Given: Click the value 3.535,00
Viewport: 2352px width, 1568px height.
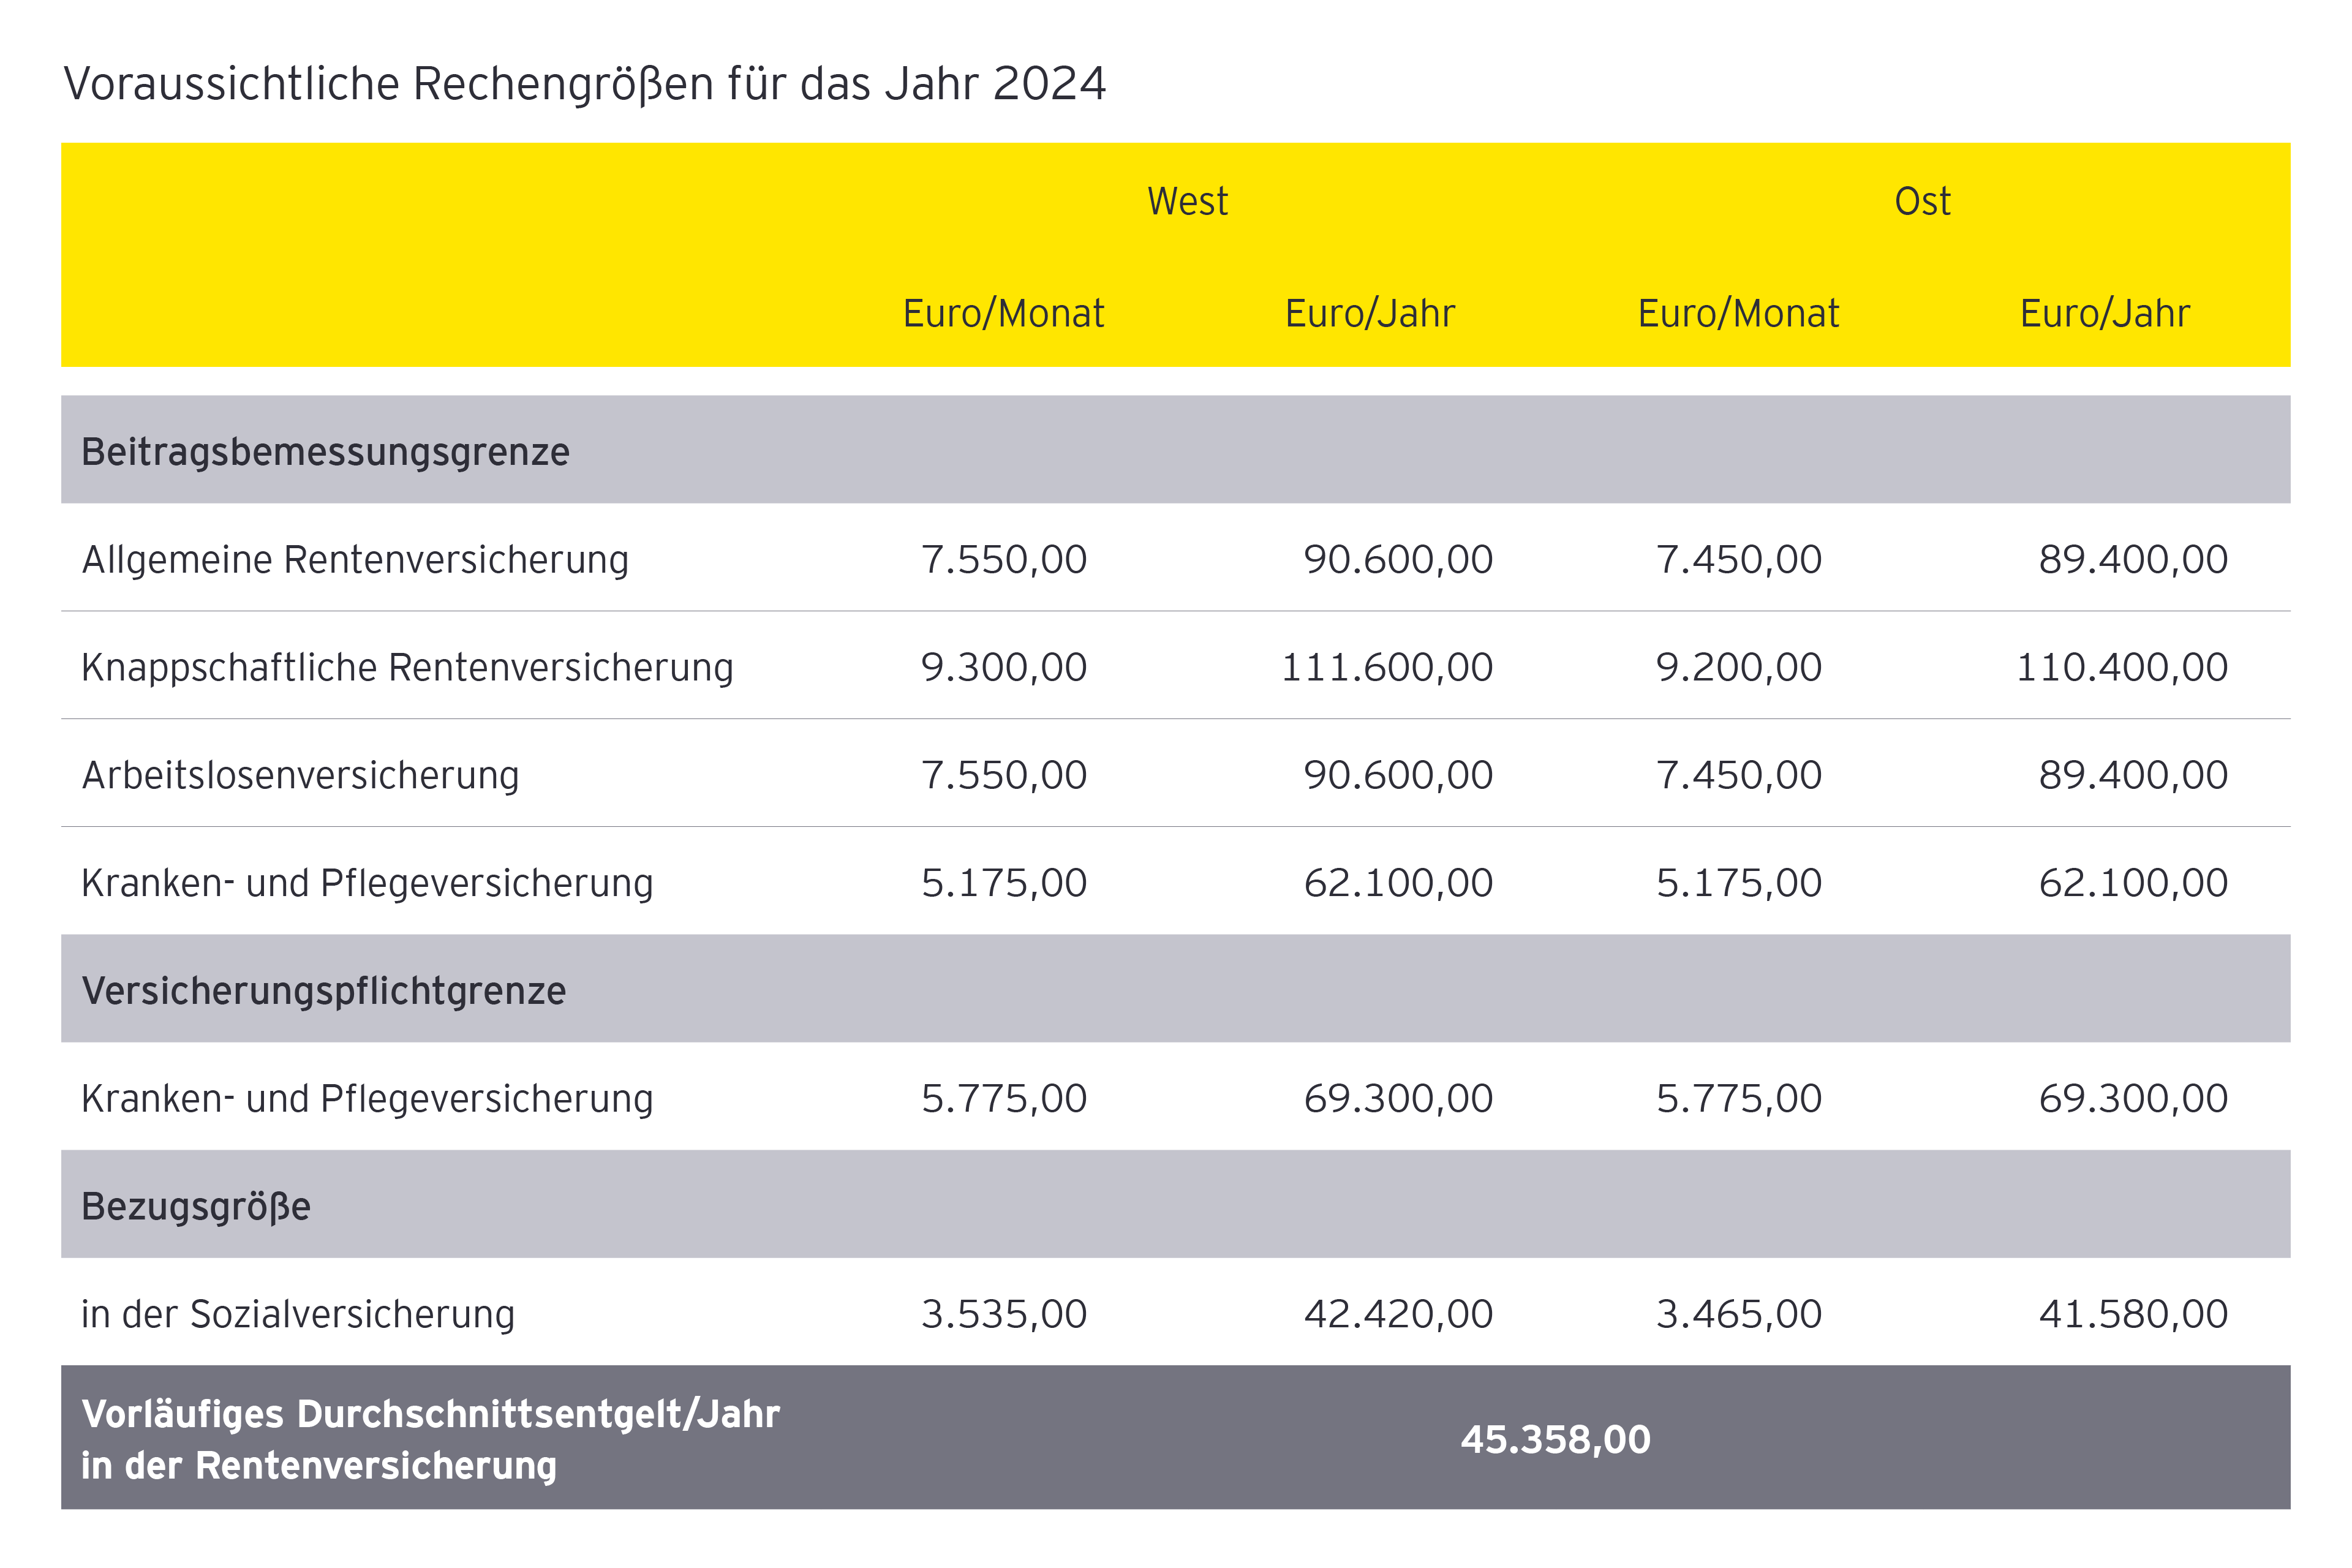Looking at the screenshot, I should pyautogui.click(x=1003, y=1314).
